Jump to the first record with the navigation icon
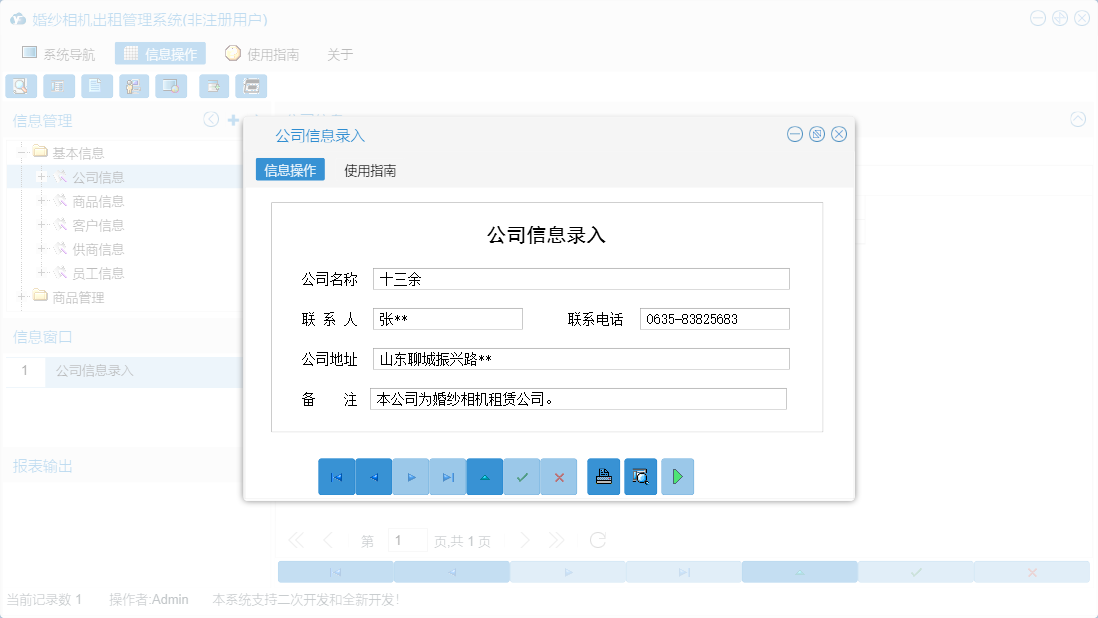Image resolution: width=1098 pixels, height=618 pixels. [337, 477]
